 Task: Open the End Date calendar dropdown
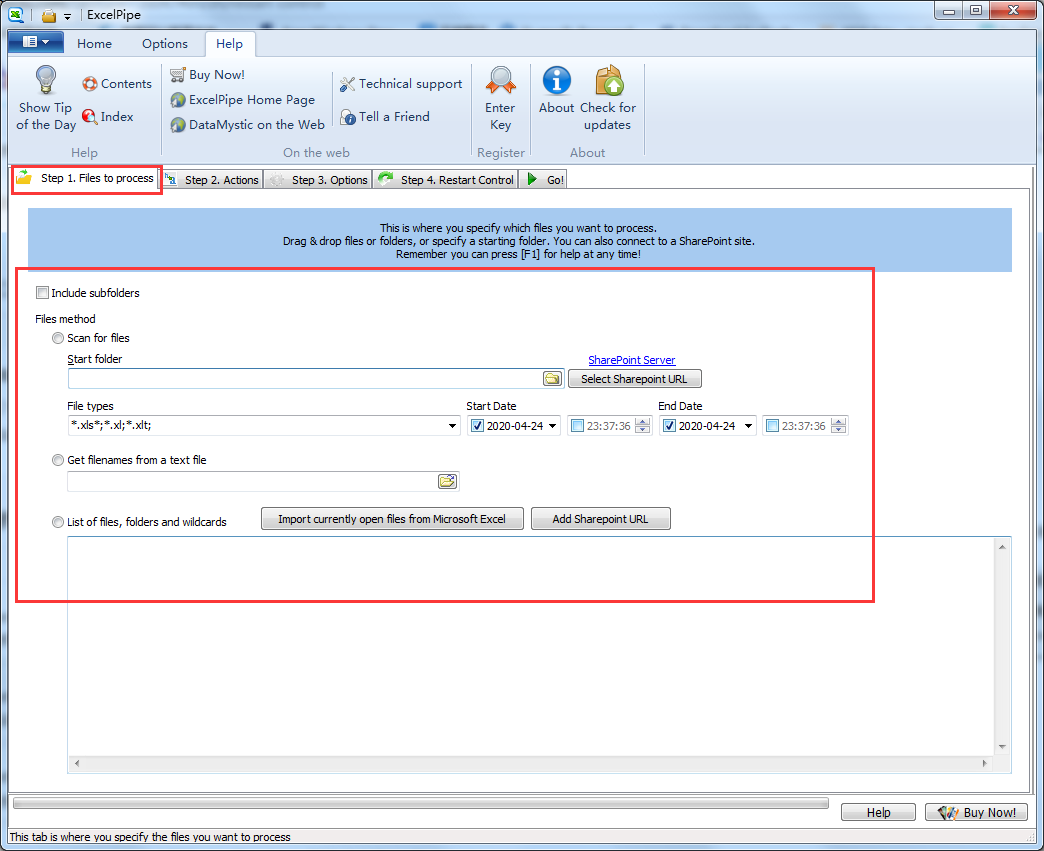748,426
